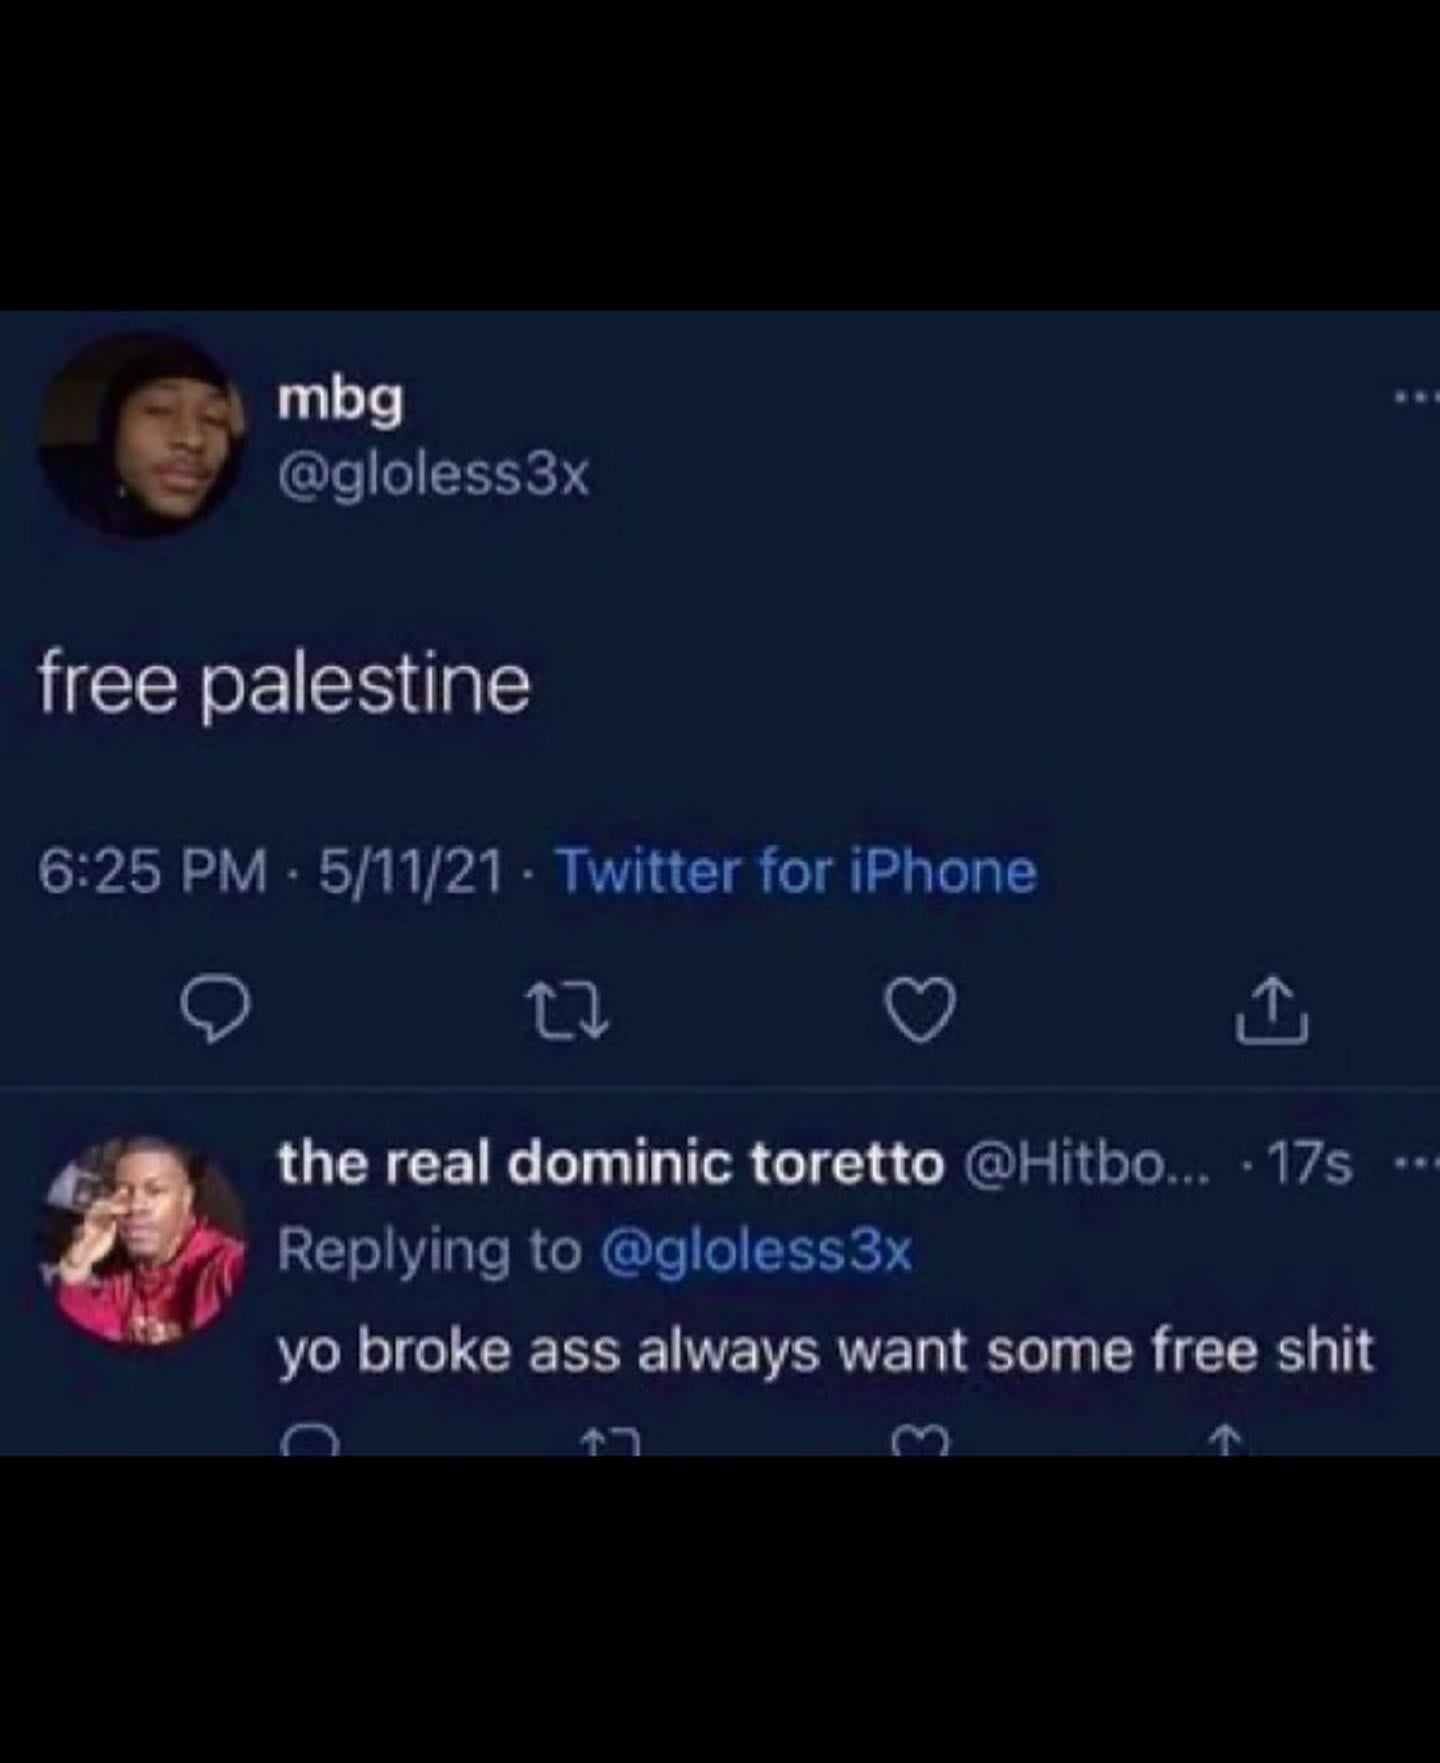Open the more options menu on mbg's tweet
This screenshot has width=1440, height=1763.
[1417, 398]
